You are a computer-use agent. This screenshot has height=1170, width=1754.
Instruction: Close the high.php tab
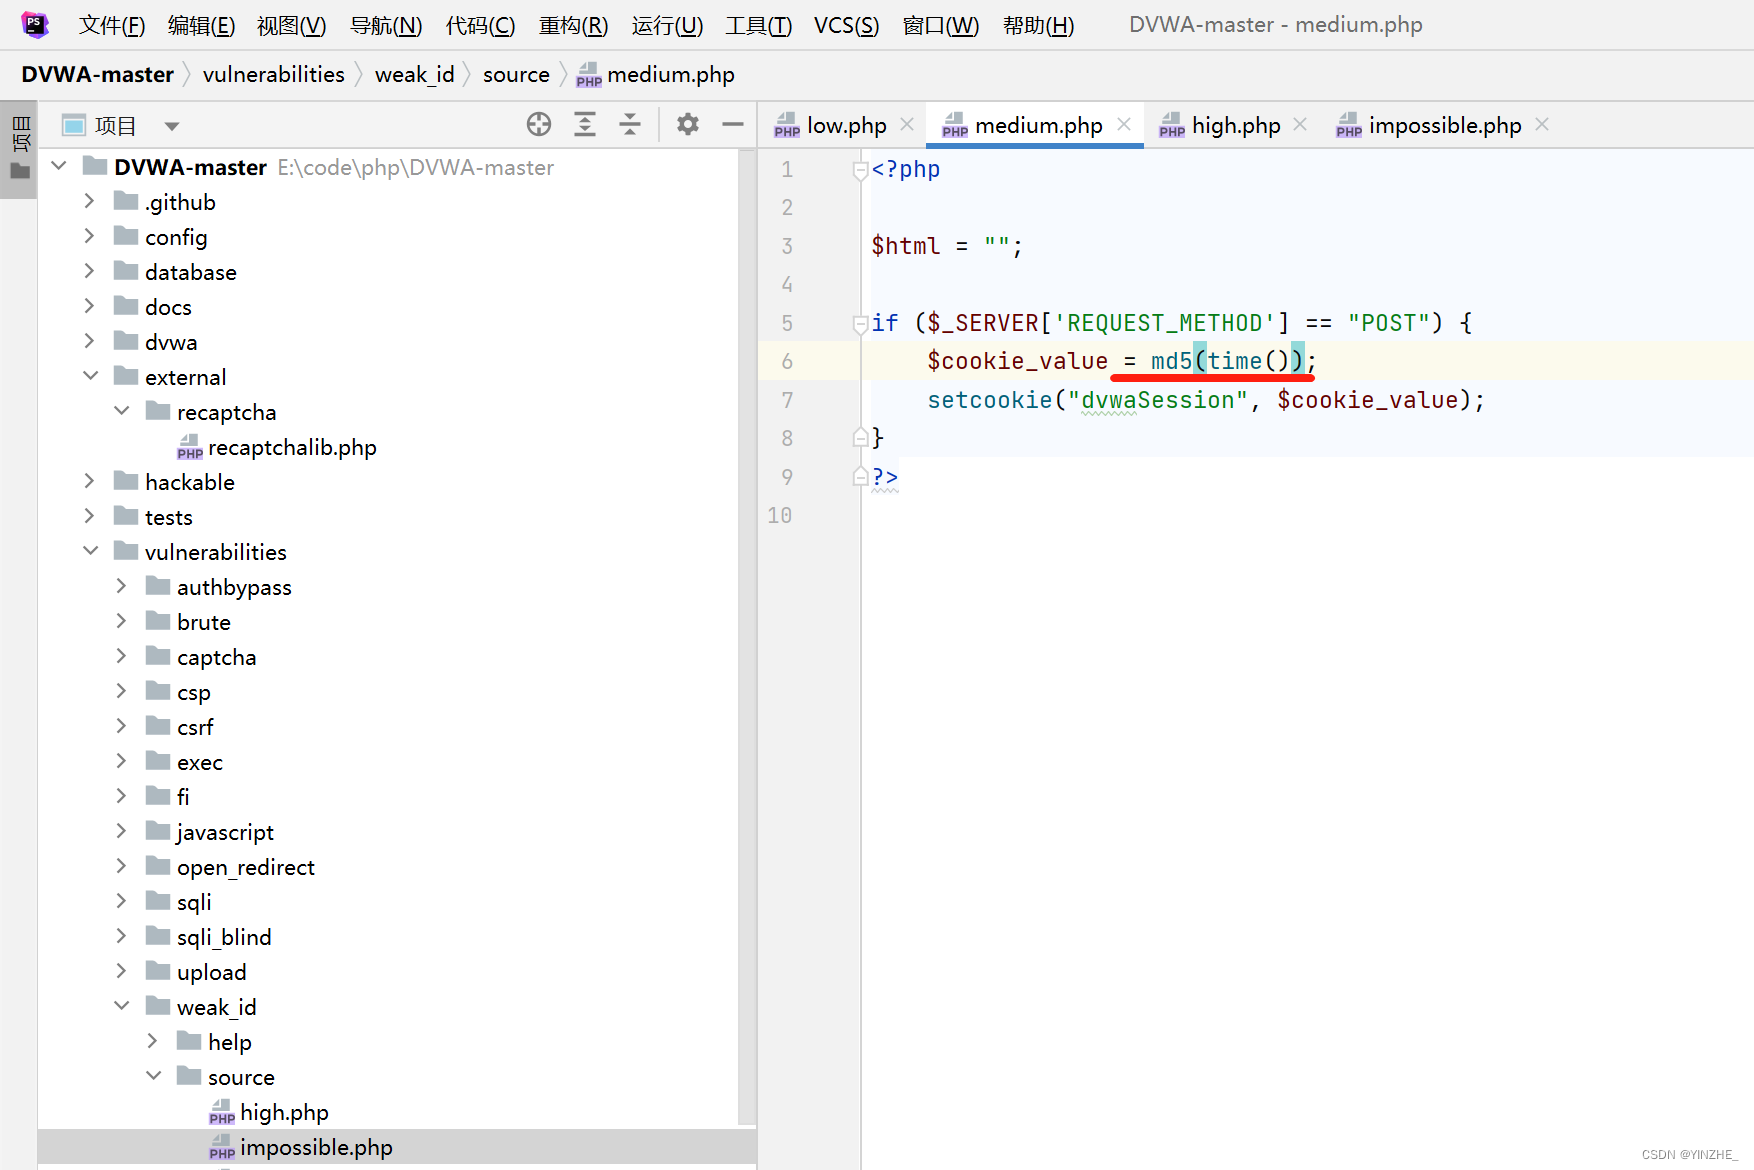click(1300, 124)
